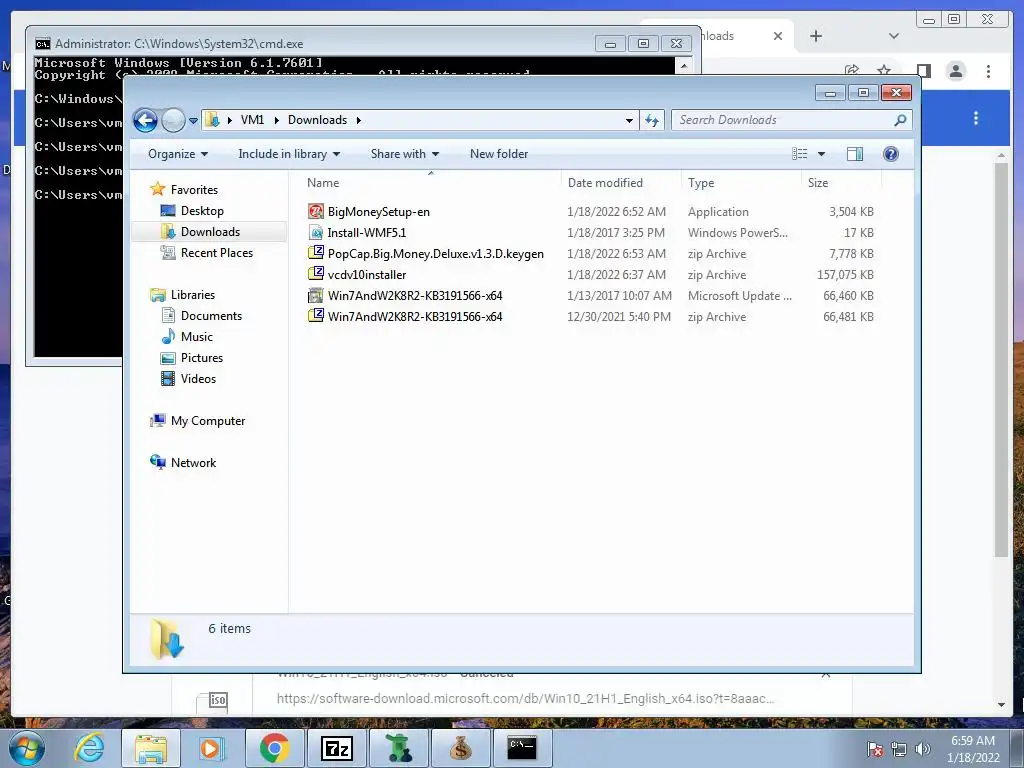Change the view with the view icon
Viewport: 1024px width, 768px height.
tap(800, 154)
